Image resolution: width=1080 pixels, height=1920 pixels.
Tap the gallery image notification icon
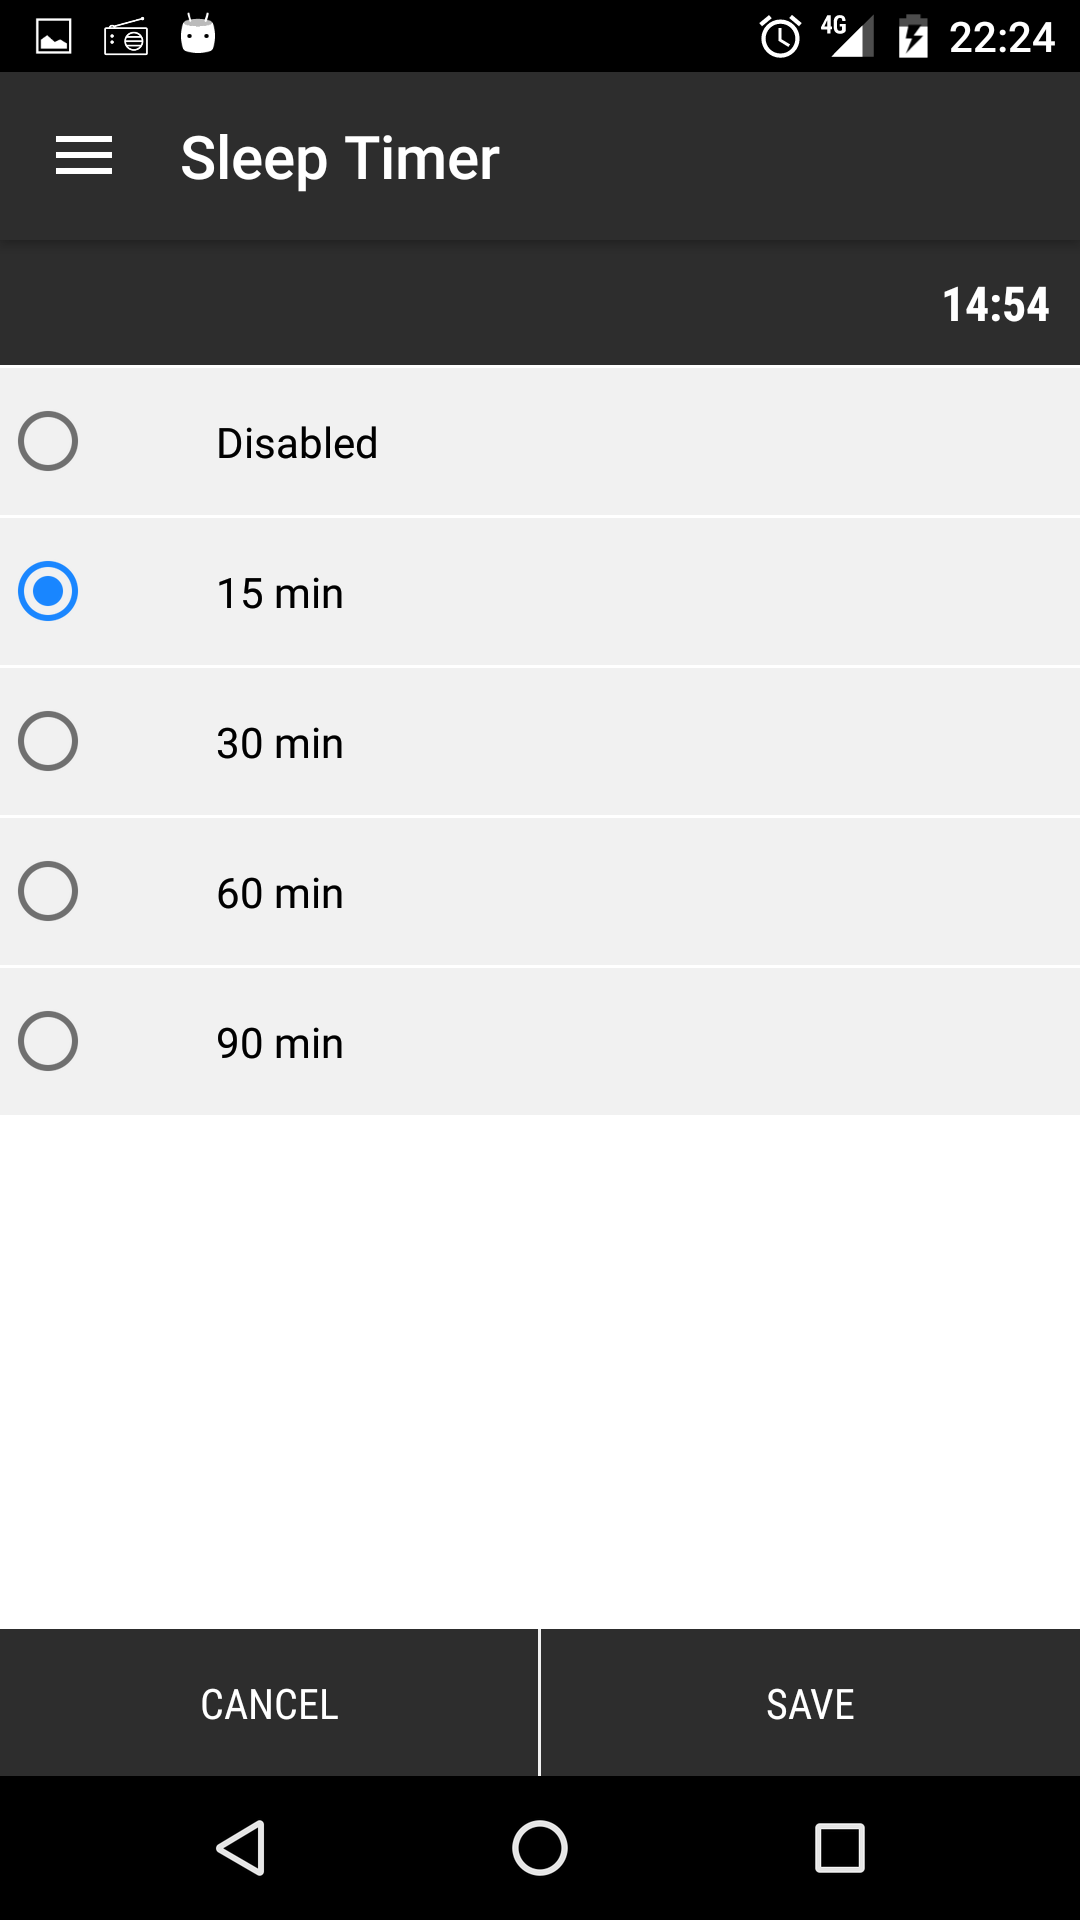pyautogui.click(x=54, y=37)
